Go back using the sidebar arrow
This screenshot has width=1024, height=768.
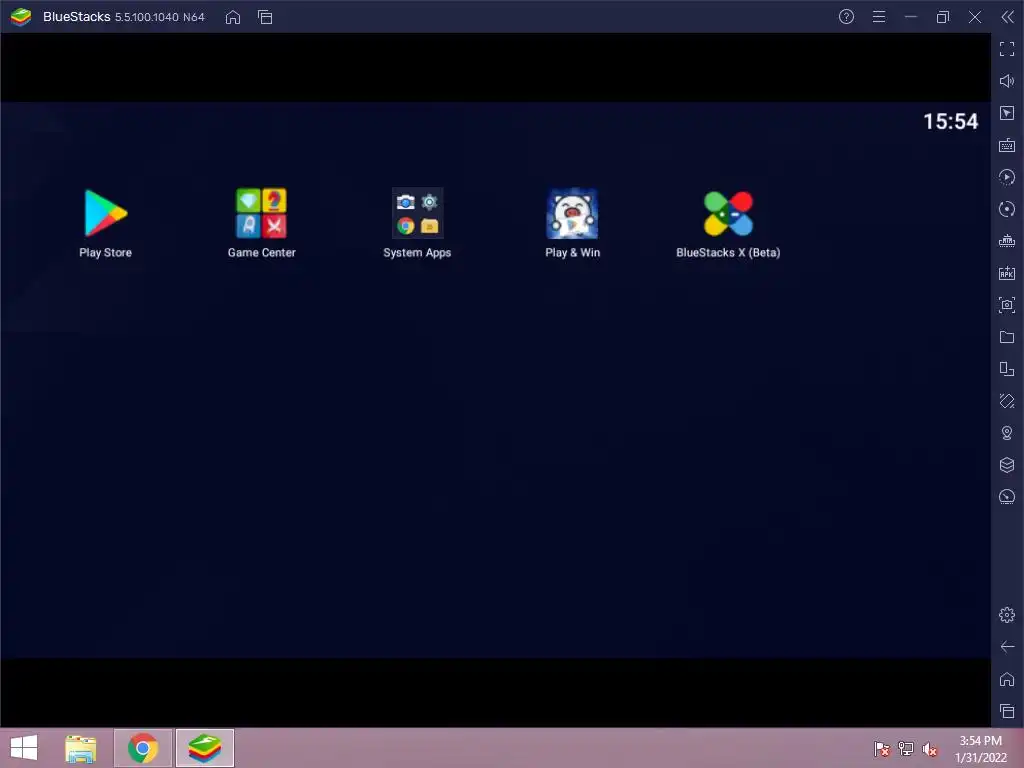tap(1007, 647)
